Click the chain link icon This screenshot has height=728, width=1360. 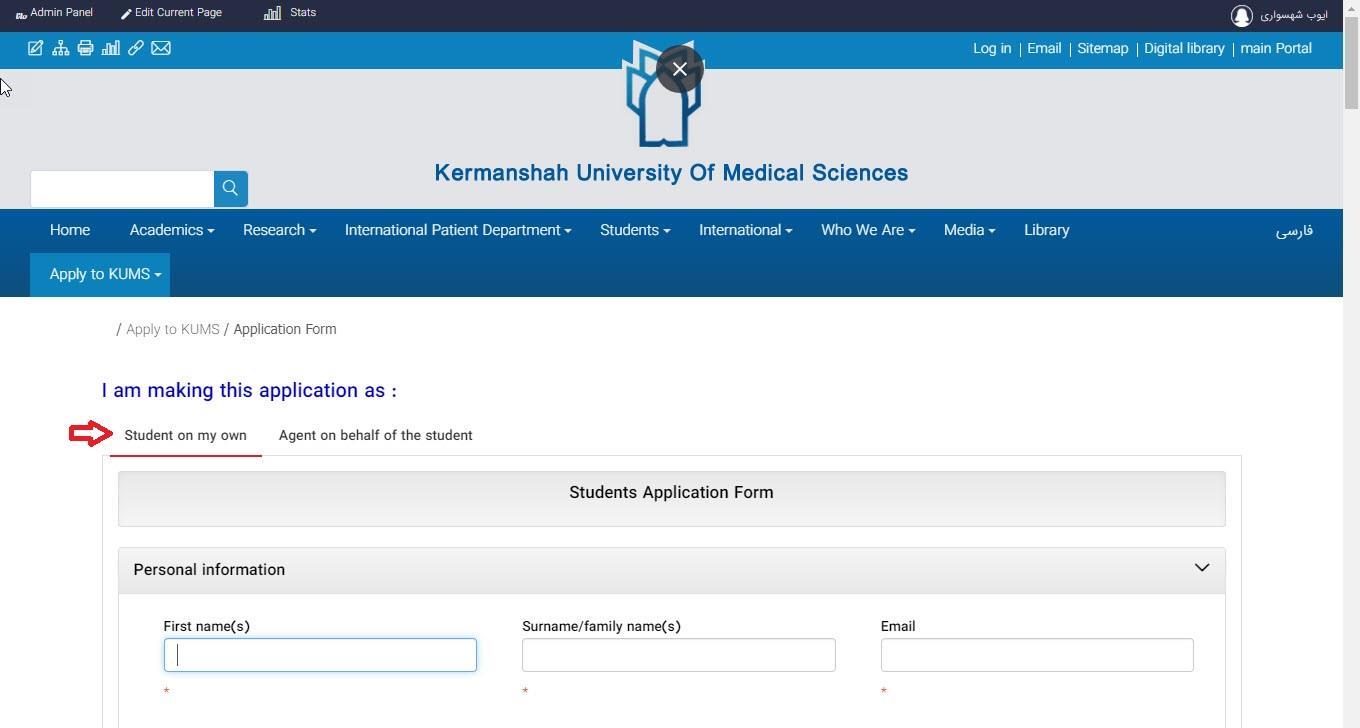coord(136,48)
